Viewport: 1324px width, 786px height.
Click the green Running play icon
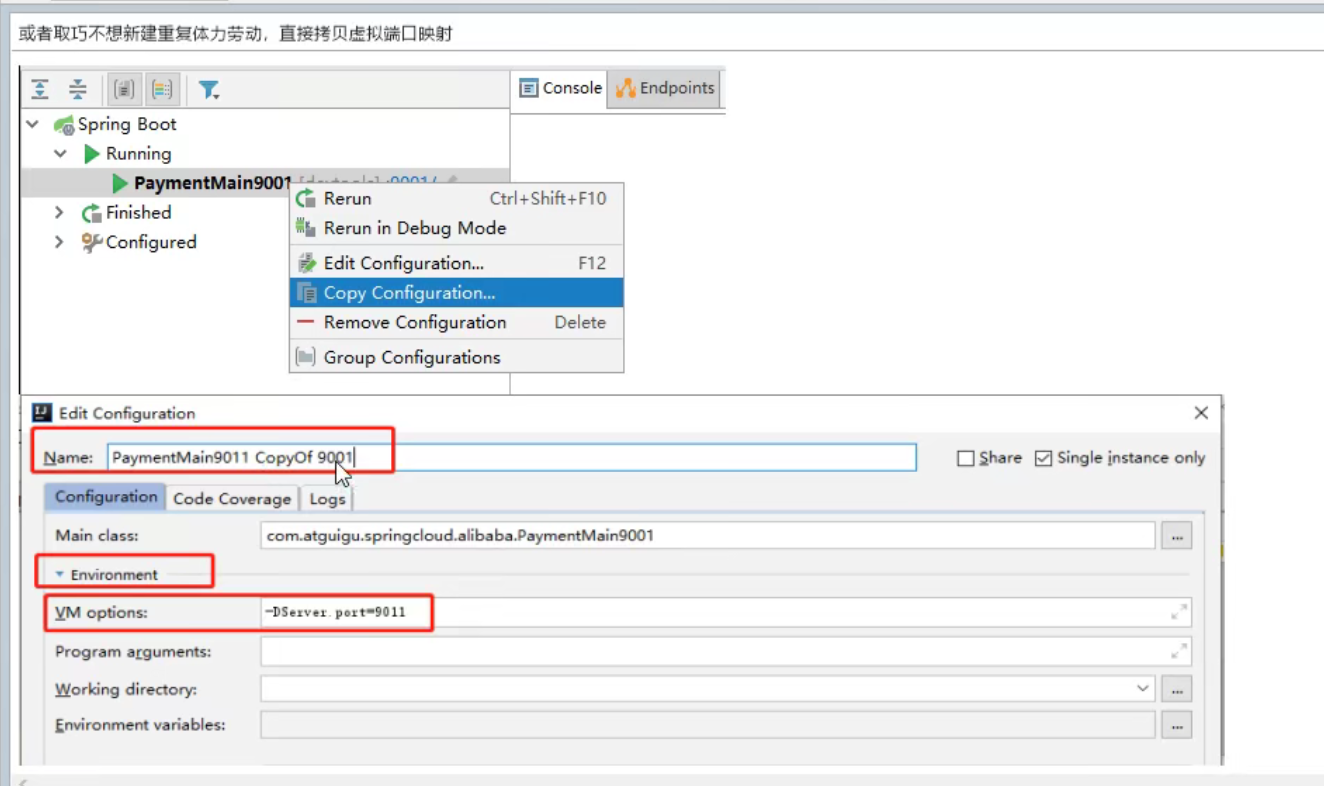92,154
